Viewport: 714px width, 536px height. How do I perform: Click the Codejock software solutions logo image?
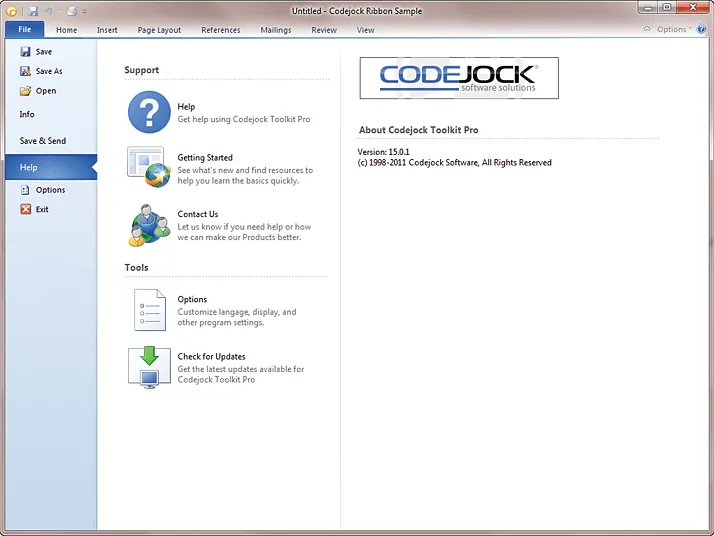pyautogui.click(x=459, y=78)
